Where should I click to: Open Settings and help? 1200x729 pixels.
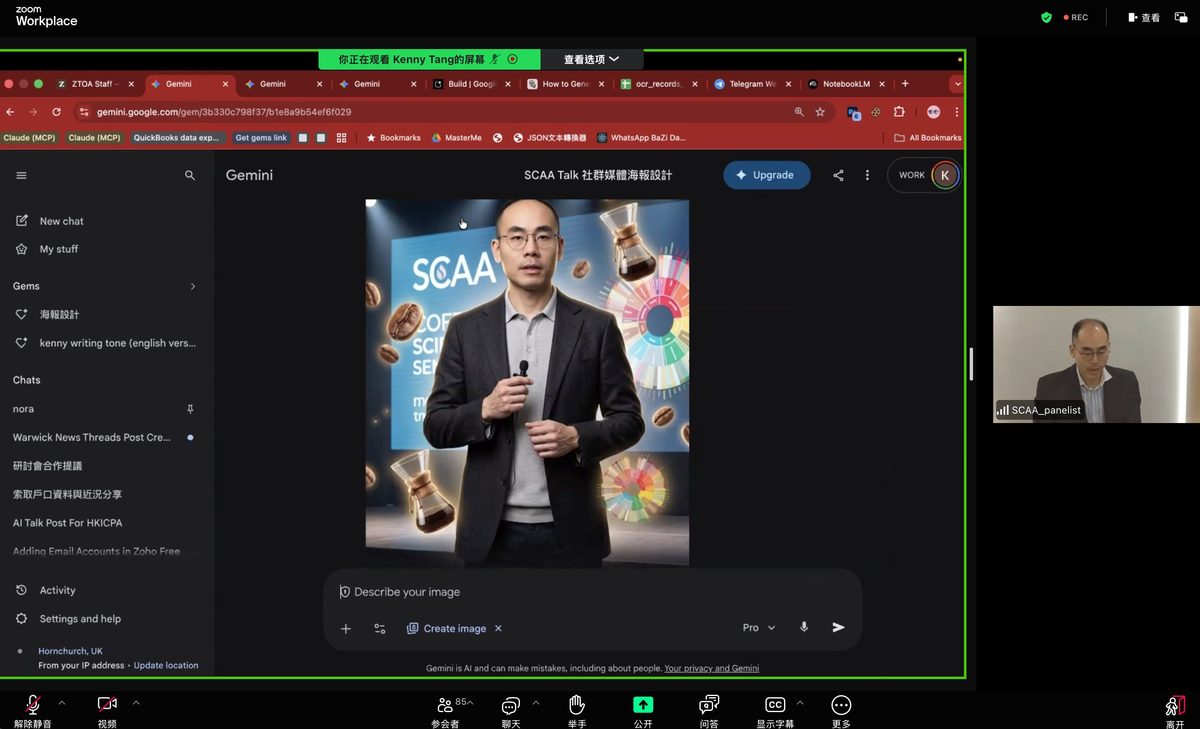[x=68, y=619]
